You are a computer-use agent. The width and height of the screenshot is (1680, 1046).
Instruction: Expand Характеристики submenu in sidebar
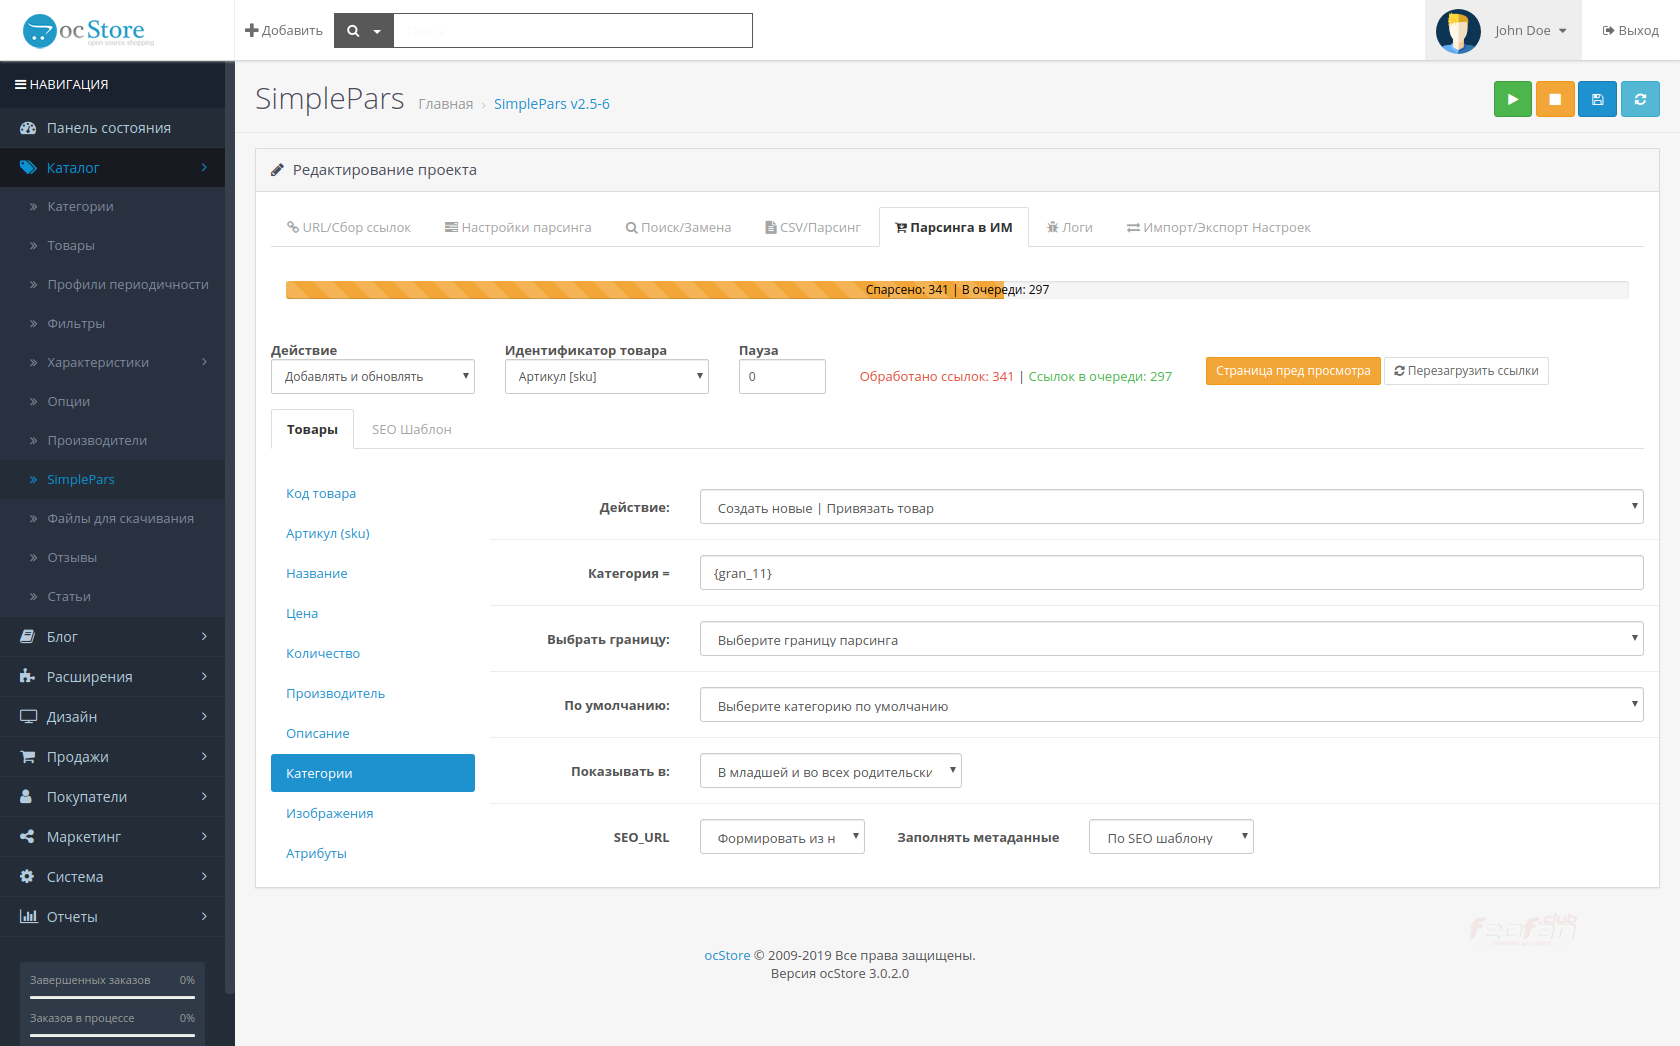[x=112, y=362]
